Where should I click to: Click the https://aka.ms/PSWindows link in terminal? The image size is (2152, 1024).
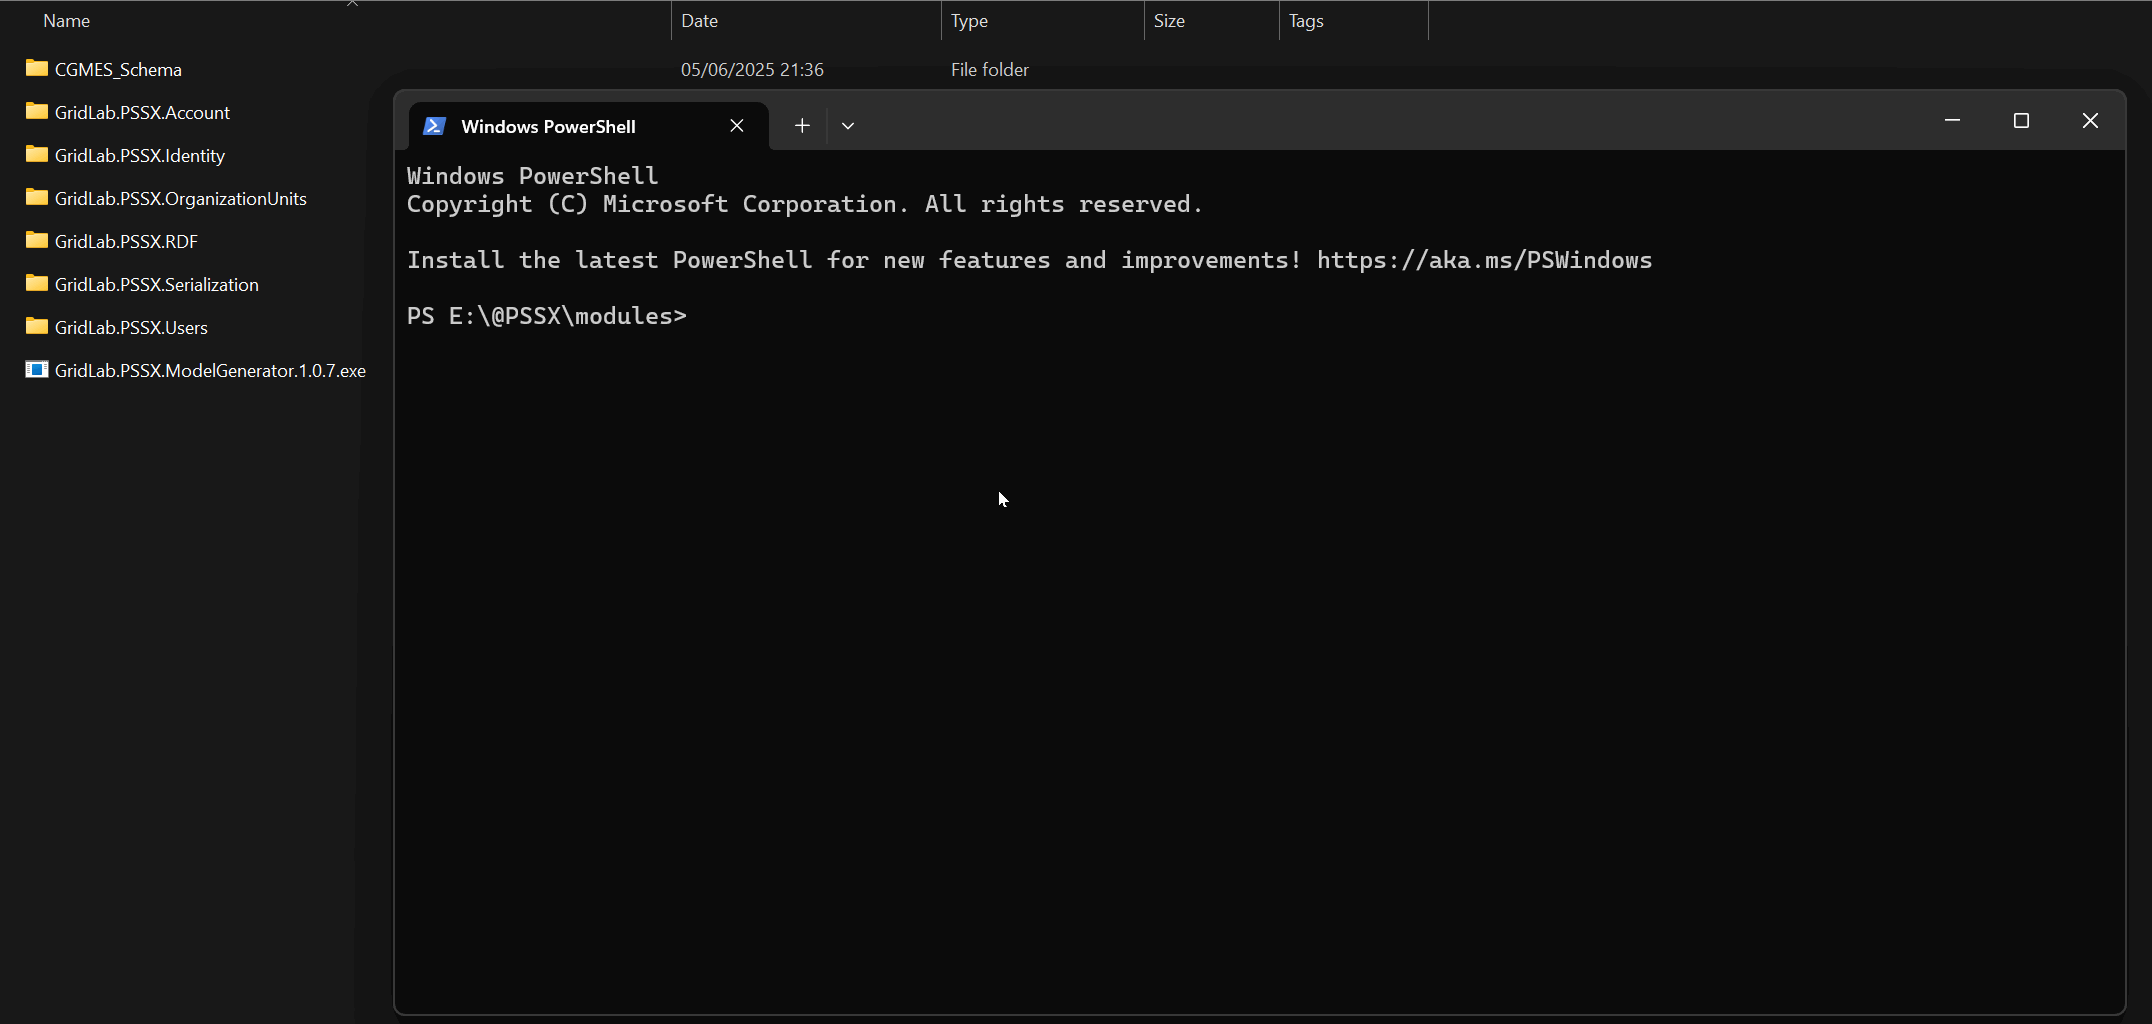click(x=1484, y=260)
